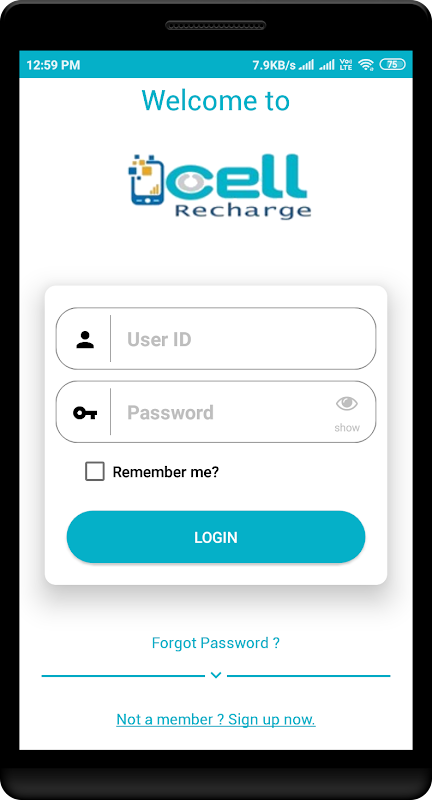Tap the blue LOGIN button
The height and width of the screenshot is (800, 432).
[216, 537]
